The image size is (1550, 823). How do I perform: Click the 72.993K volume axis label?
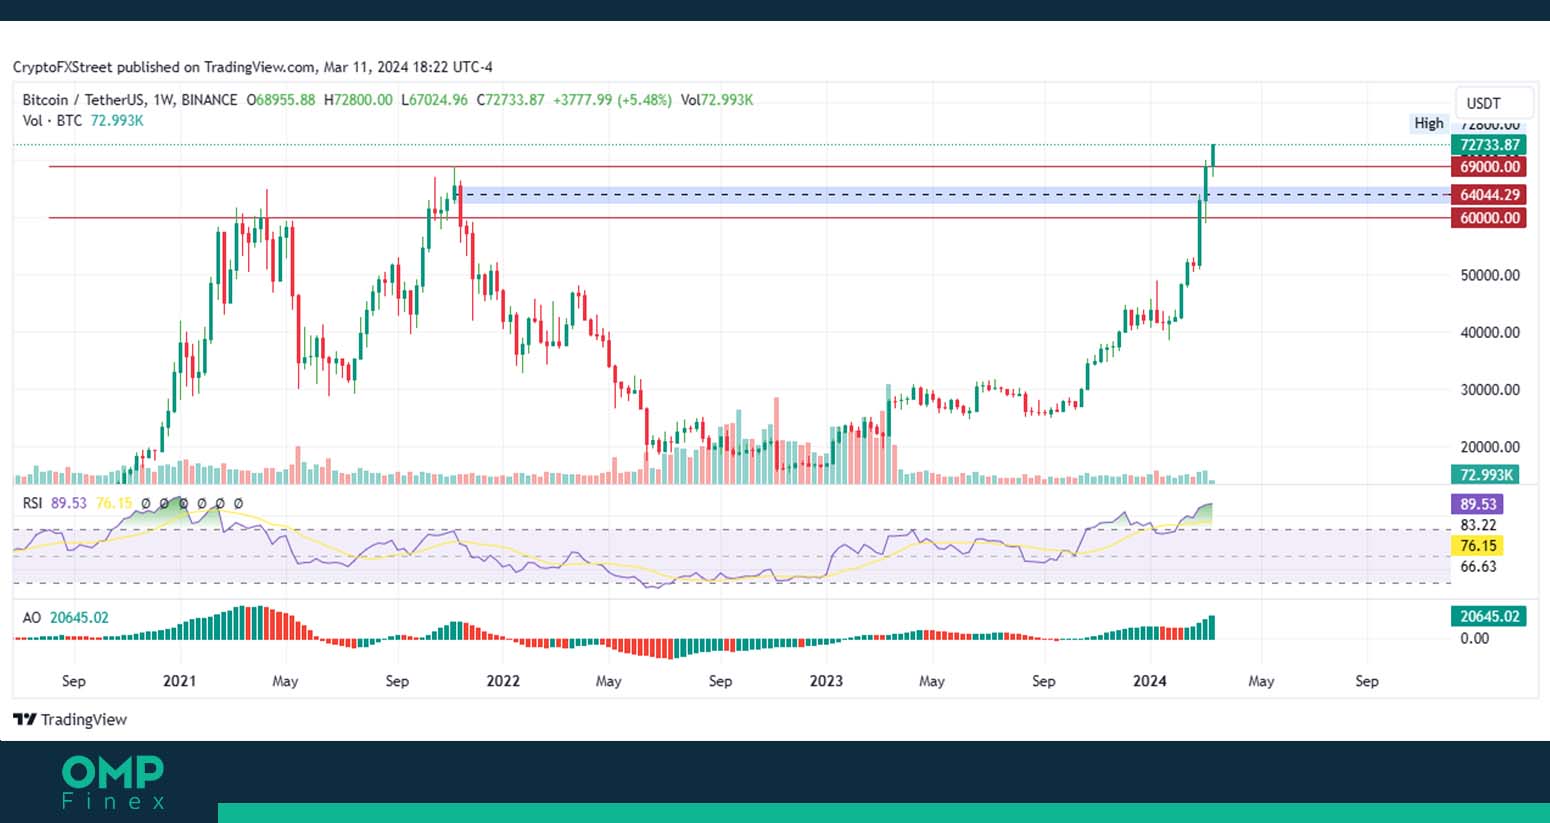[x=1487, y=475]
